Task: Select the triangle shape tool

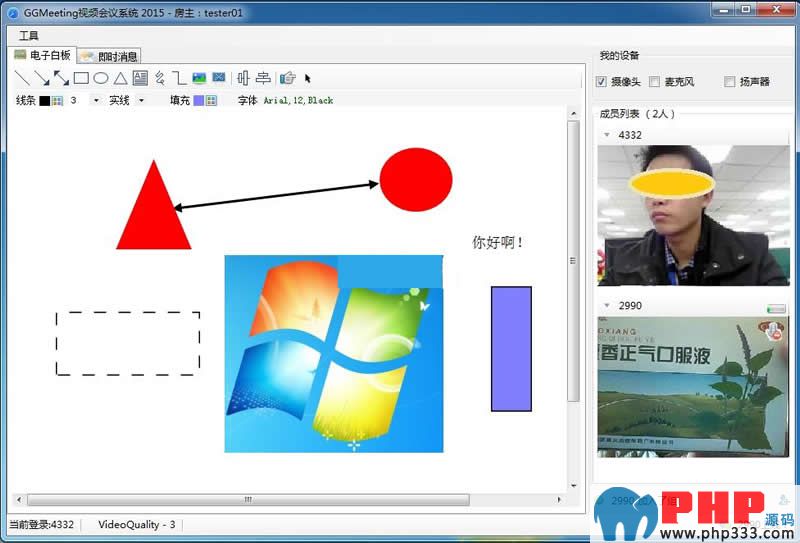Action: pyautogui.click(x=120, y=78)
